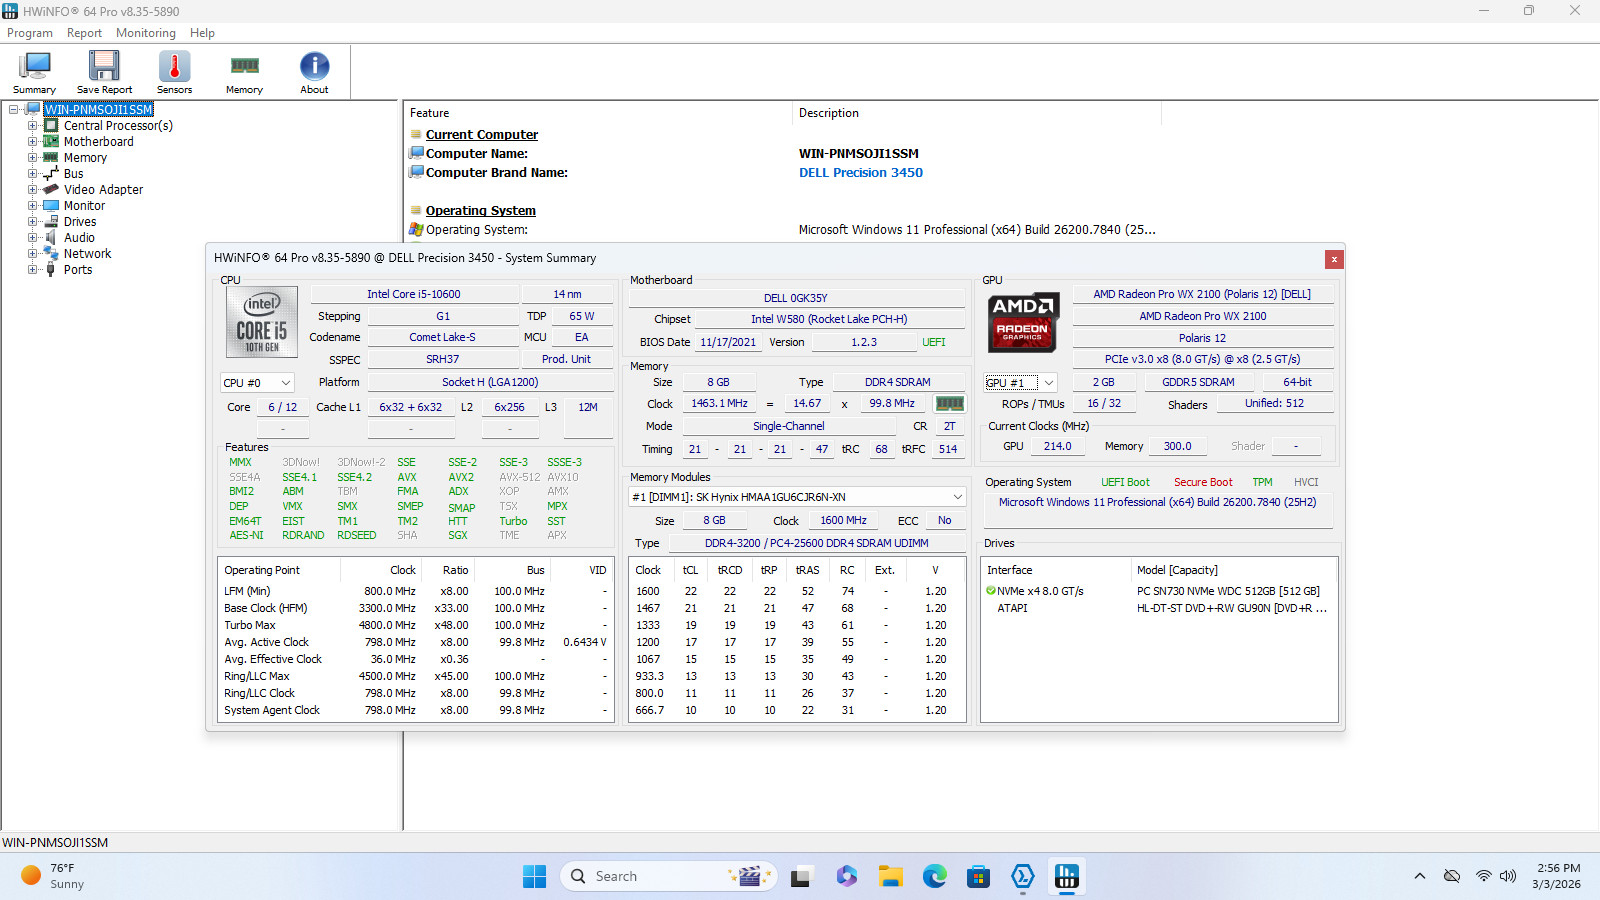
Task: Click the Save Report floppy icon
Action: (x=104, y=72)
